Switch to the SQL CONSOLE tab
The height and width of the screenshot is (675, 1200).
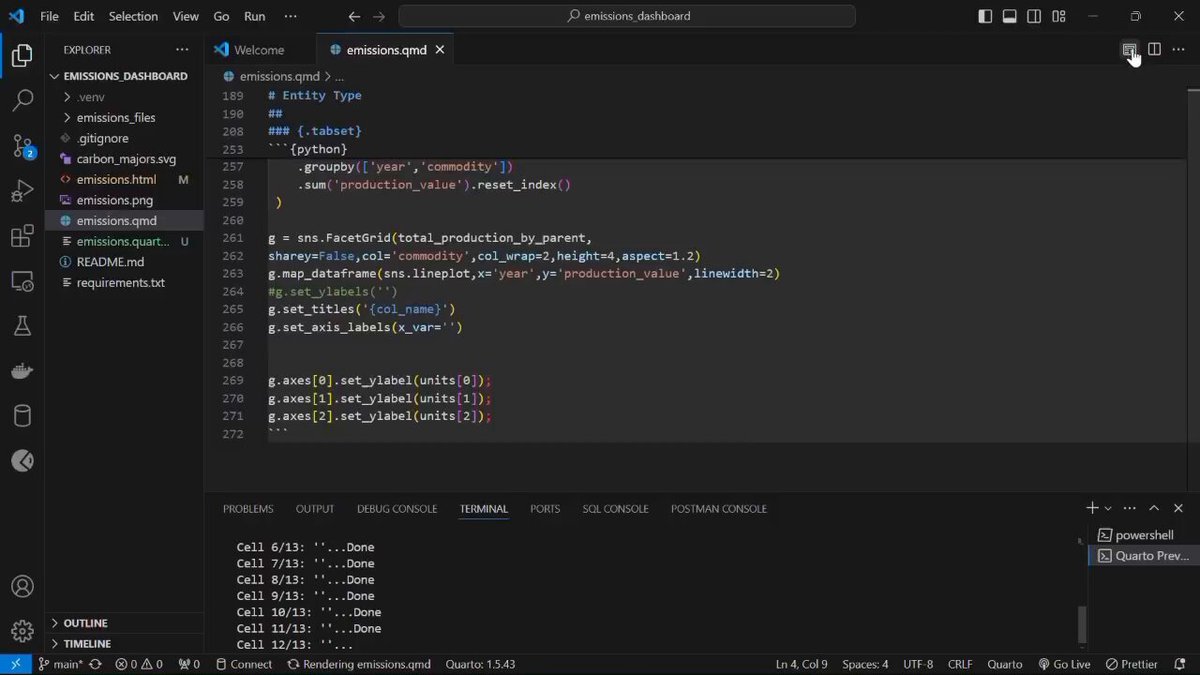tap(616, 509)
